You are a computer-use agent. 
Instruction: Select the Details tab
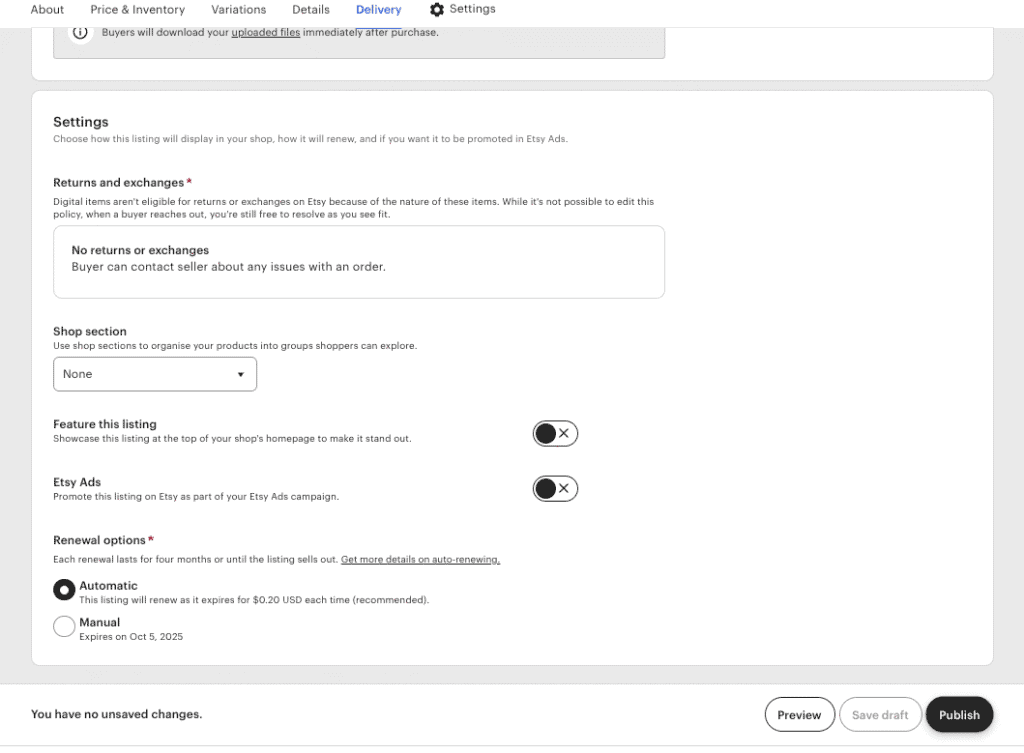click(x=311, y=10)
